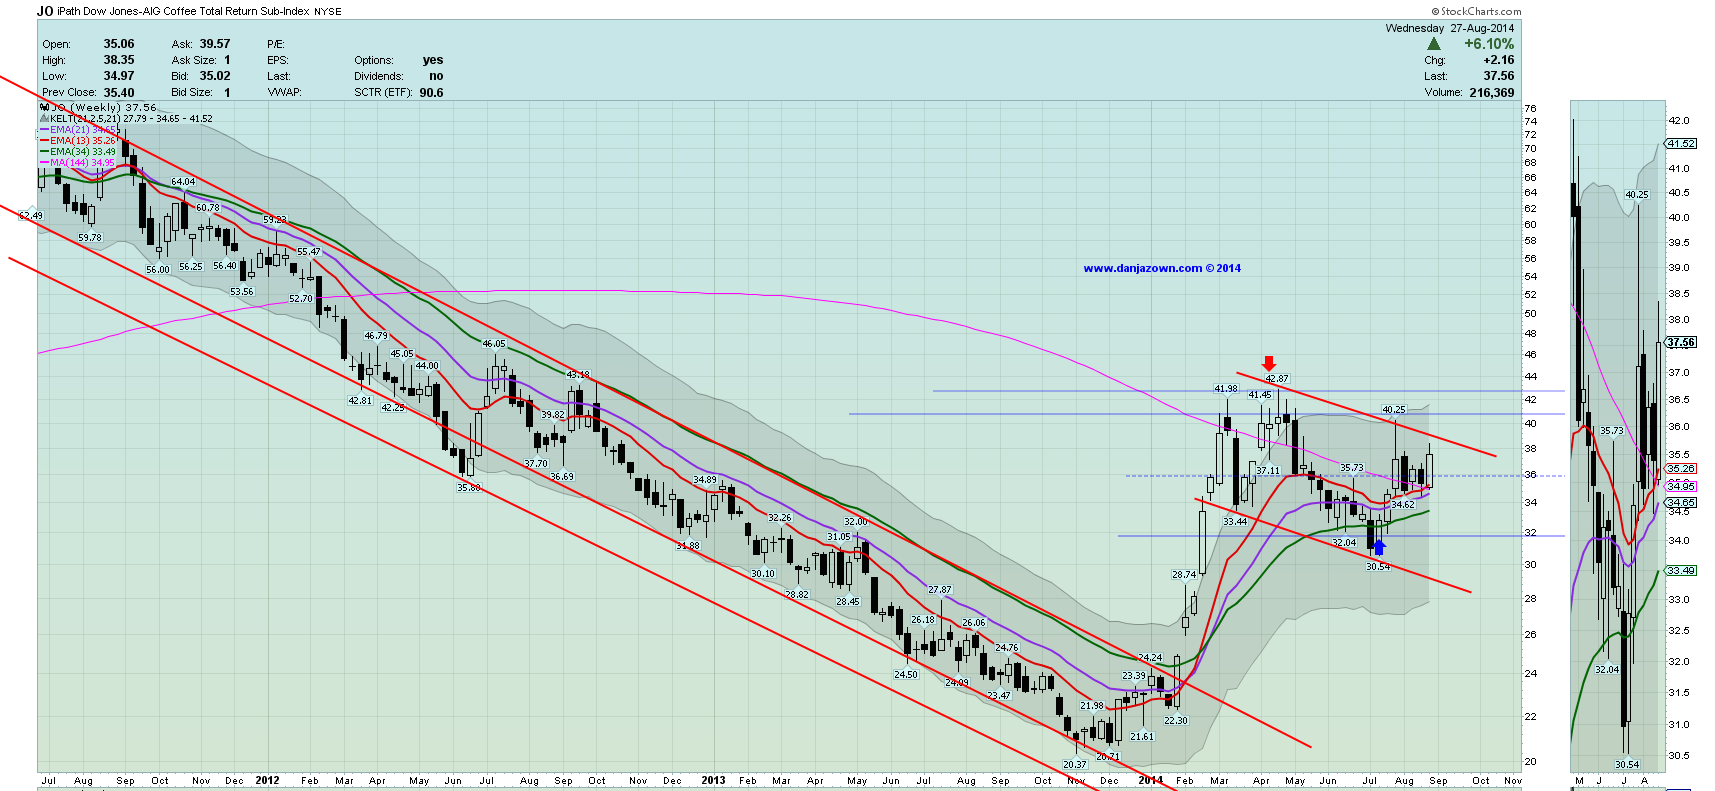This screenshot has width=1715, height=791.
Task: Click the P/E label
Action: pos(276,44)
